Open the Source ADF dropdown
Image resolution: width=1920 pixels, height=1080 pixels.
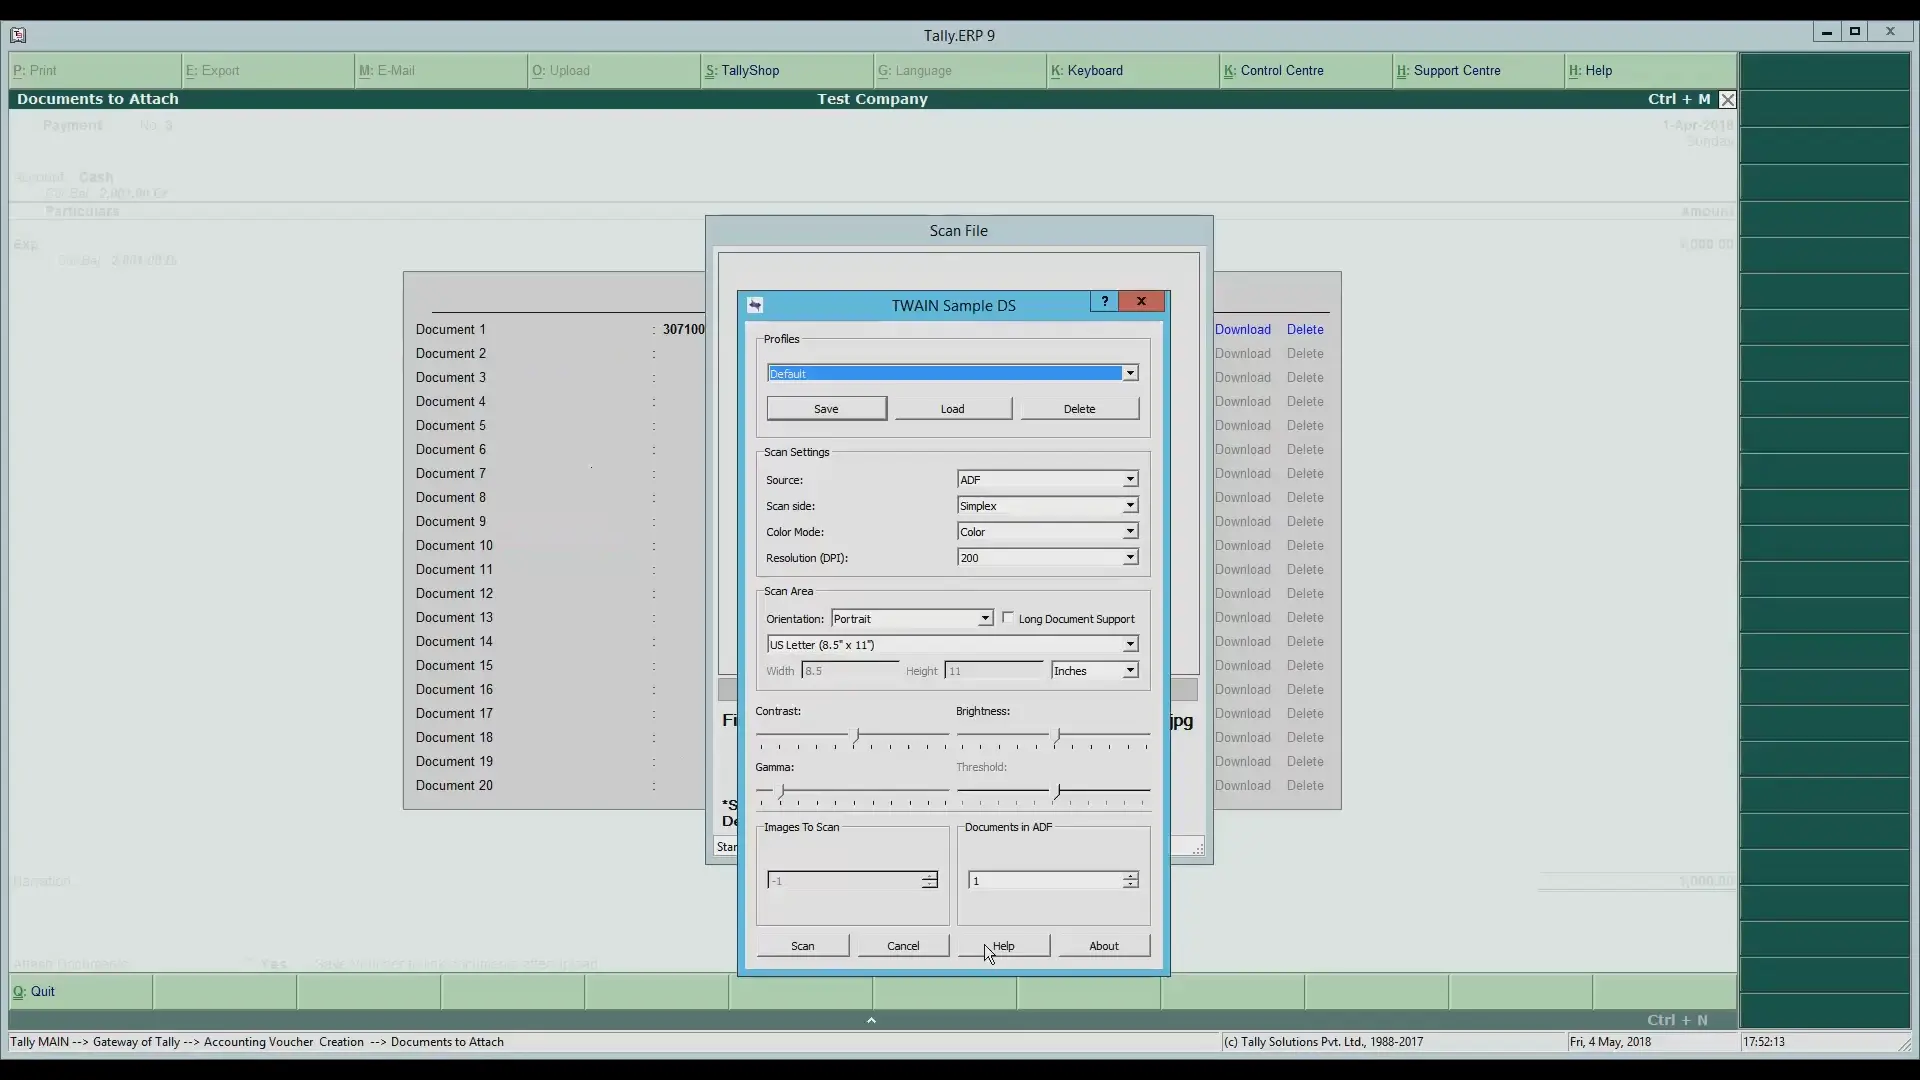tap(1130, 479)
